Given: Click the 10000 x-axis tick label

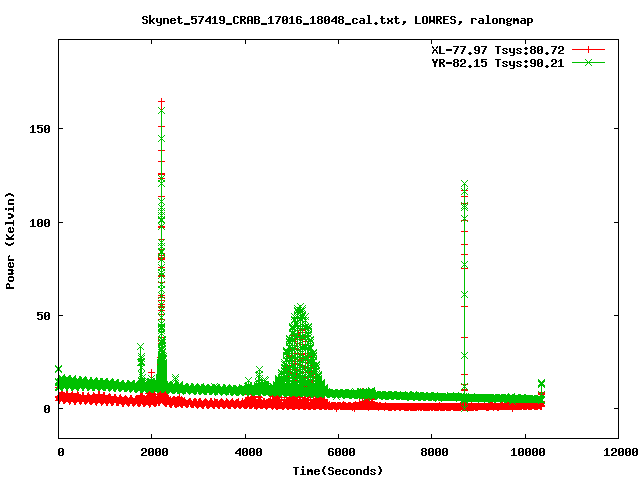Looking at the screenshot, I should (x=528, y=452).
